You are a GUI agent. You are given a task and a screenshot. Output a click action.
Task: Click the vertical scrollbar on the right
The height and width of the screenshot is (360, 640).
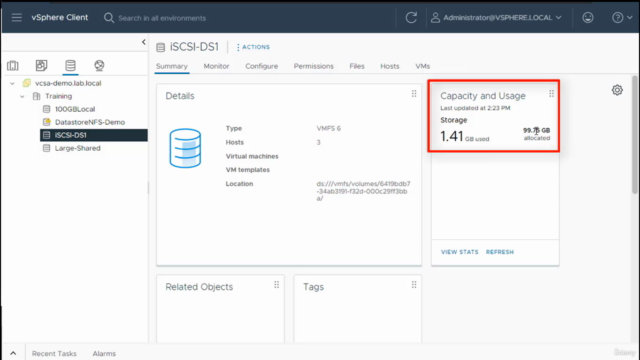click(x=635, y=135)
